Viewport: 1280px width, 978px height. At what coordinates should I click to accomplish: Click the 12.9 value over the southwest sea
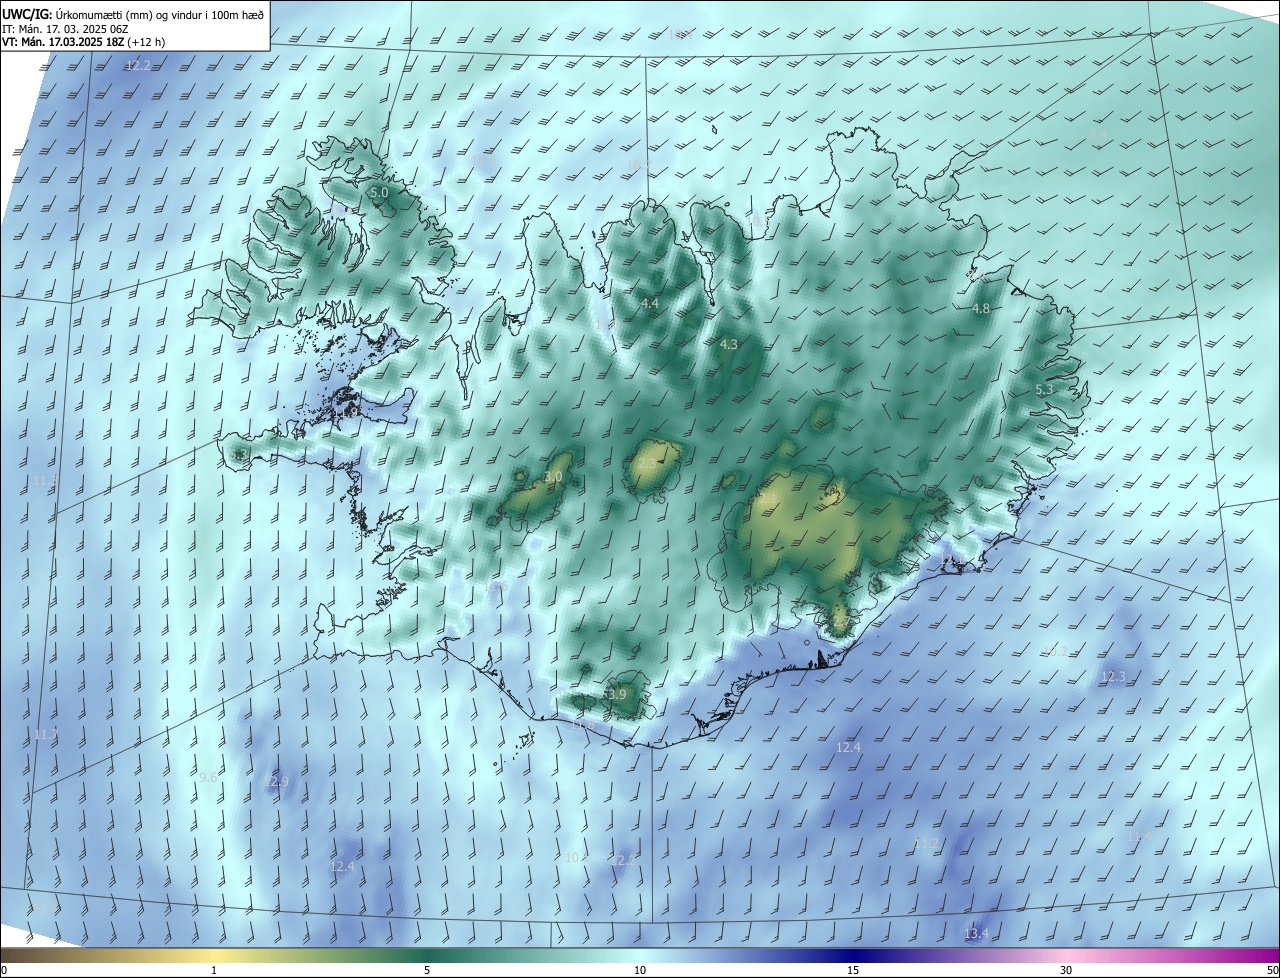coord(276,782)
